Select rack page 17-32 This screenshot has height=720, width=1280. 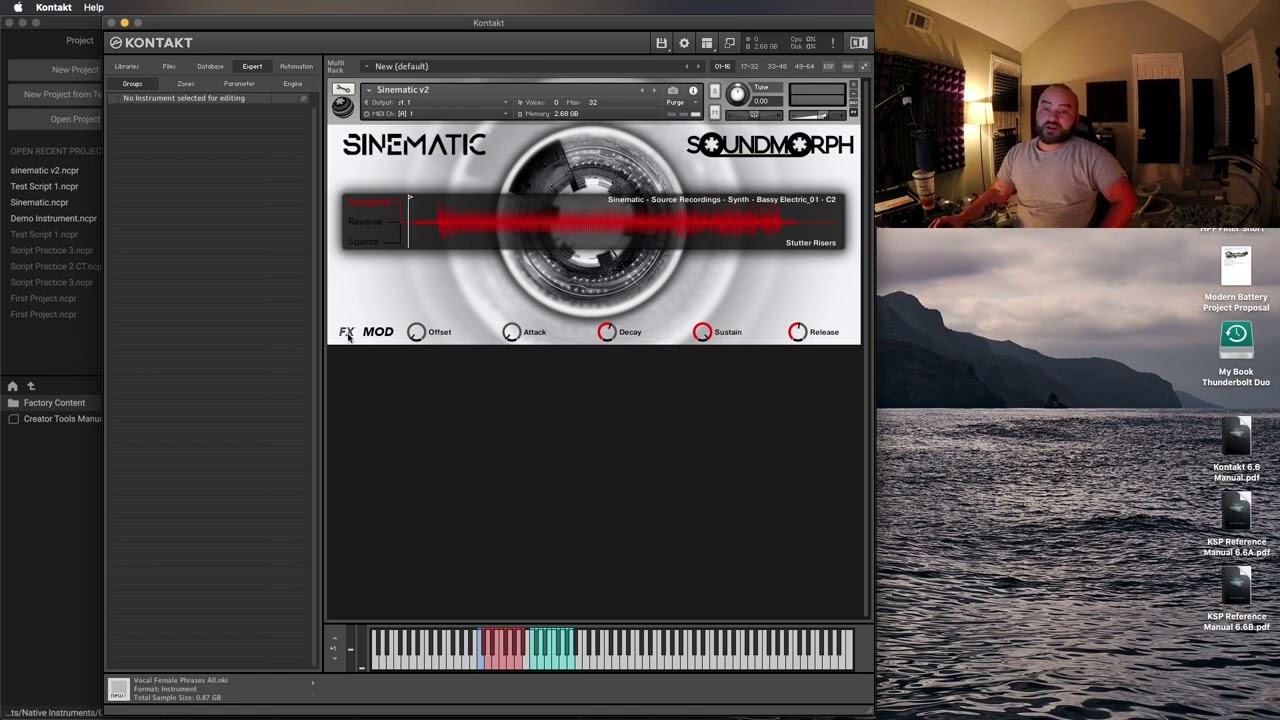[x=749, y=66]
